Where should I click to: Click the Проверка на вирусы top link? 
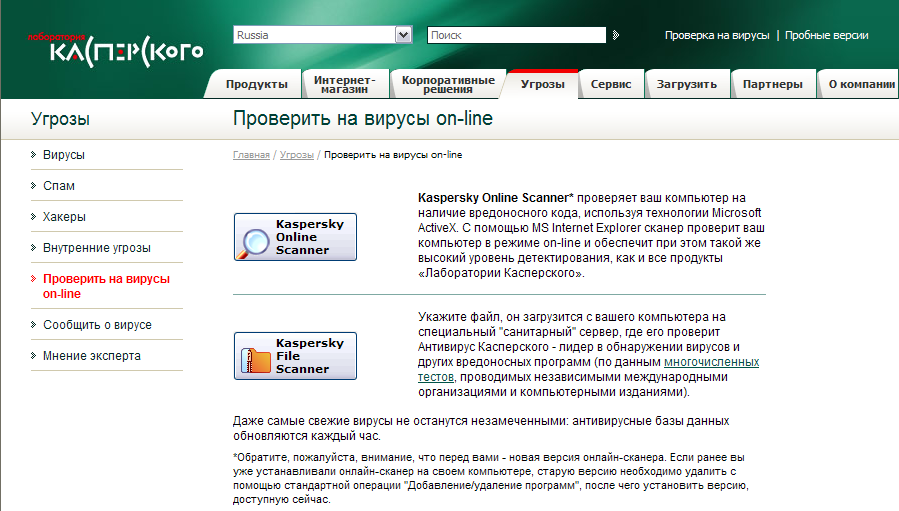(717, 35)
